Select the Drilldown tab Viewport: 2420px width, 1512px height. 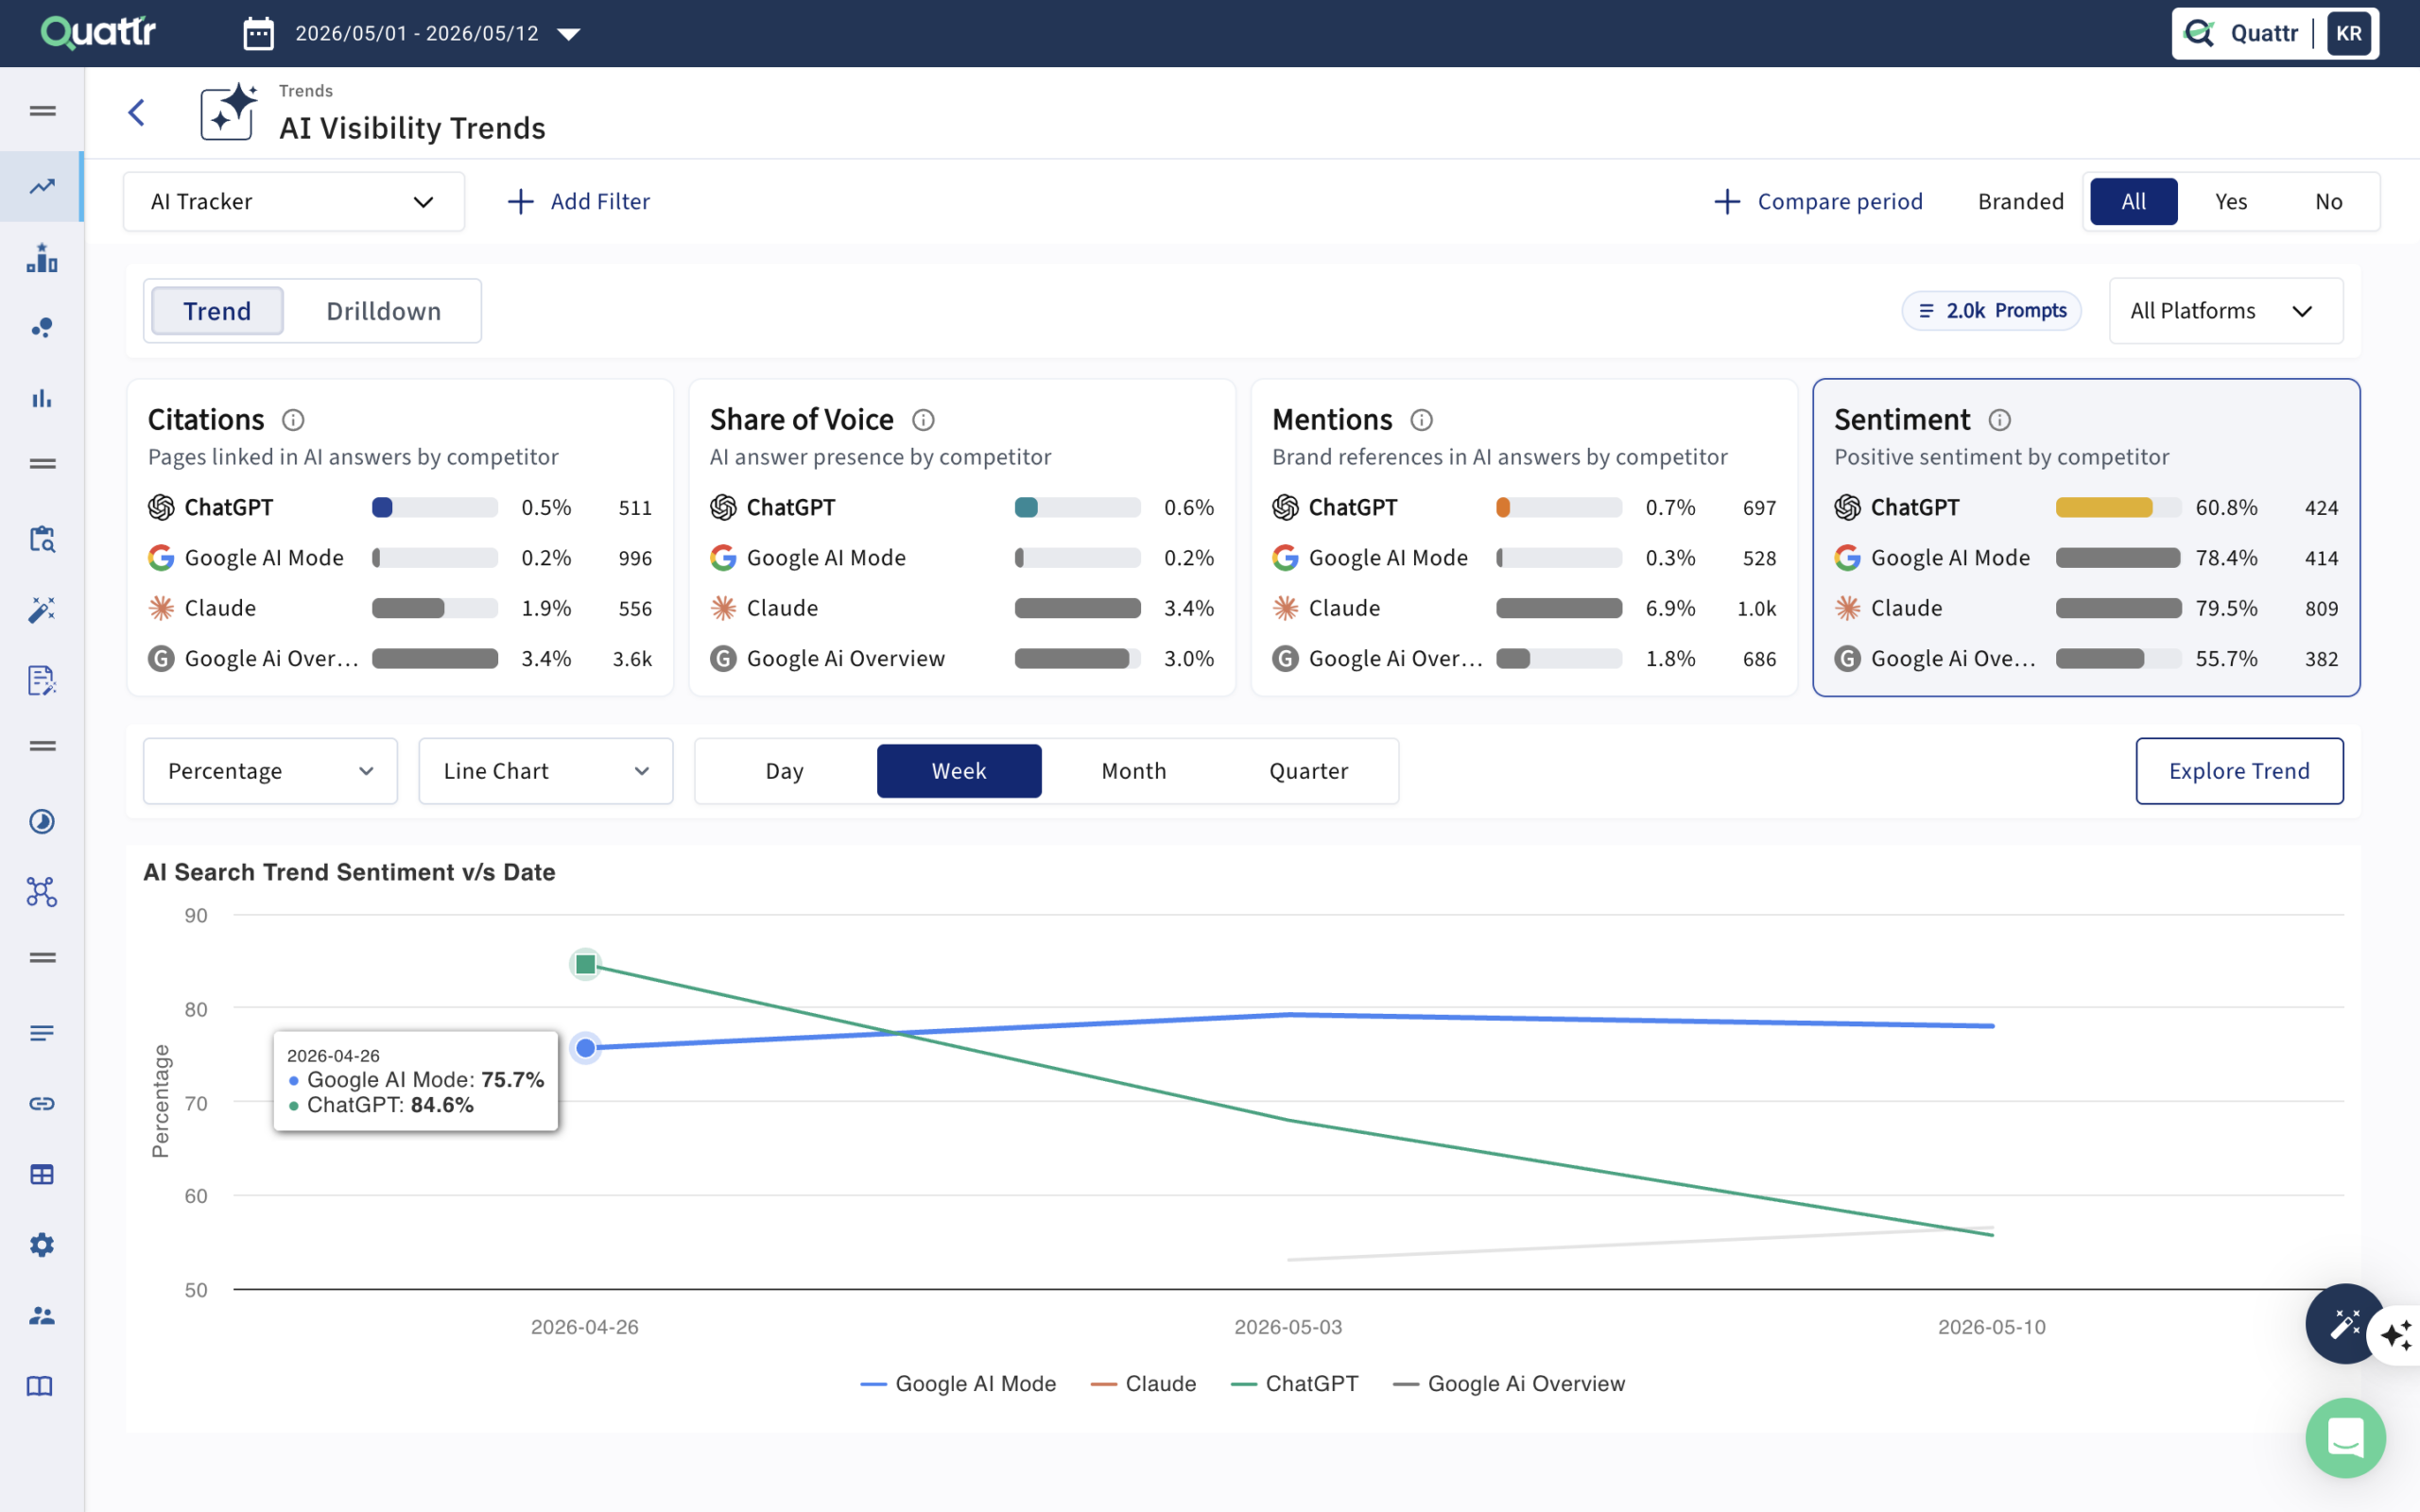[x=384, y=311]
